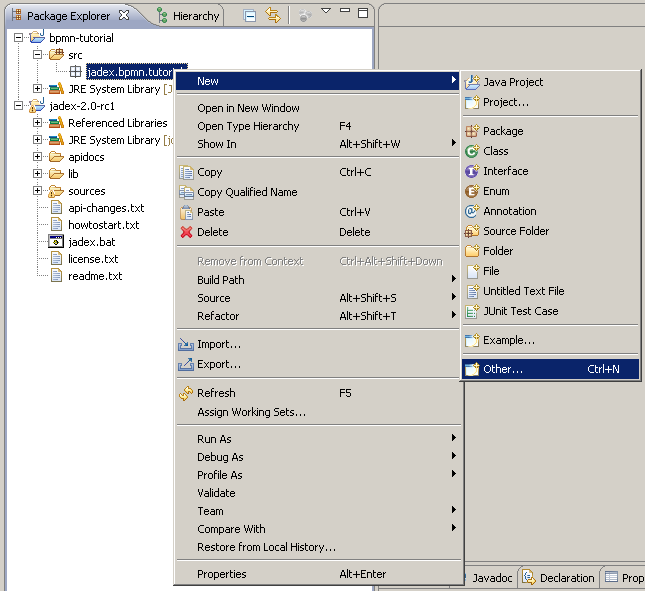Switch to the Hierarchy tab
Image resolution: width=645 pixels, height=591 pixels.
point(188,16)
